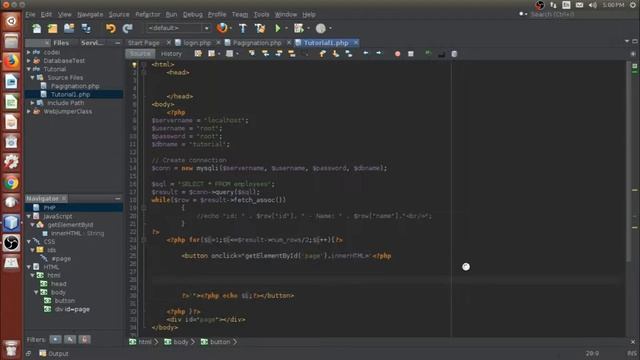
Task: Click the red Start Macro Recording icon
Action: pos(398,53)
